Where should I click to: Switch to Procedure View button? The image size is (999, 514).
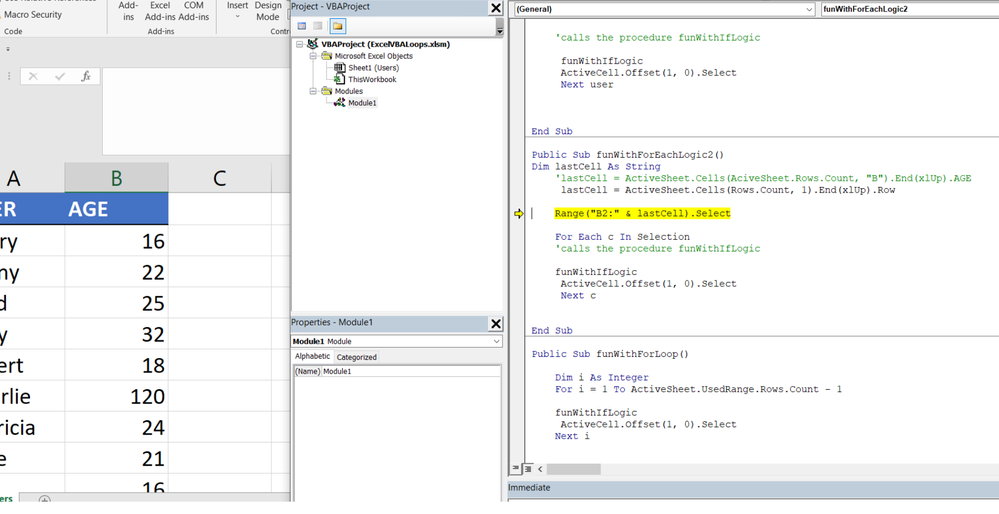[516, 469]
